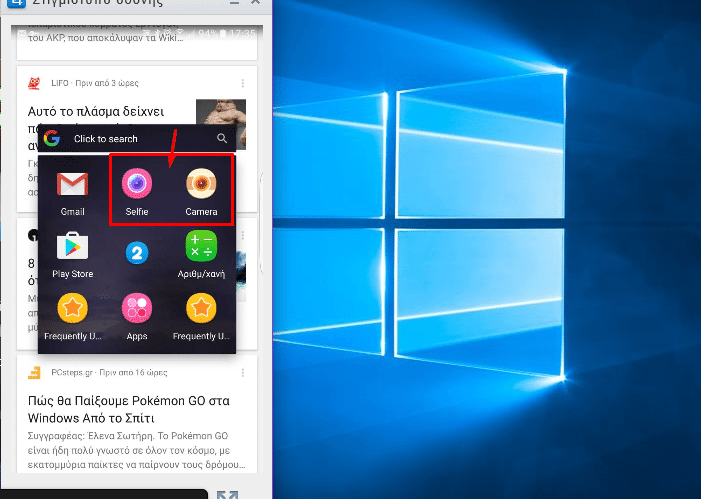The height and width of the screenshot is (499, 701).
Task: Open the Play Store app
Action: (x=72, y=246)
